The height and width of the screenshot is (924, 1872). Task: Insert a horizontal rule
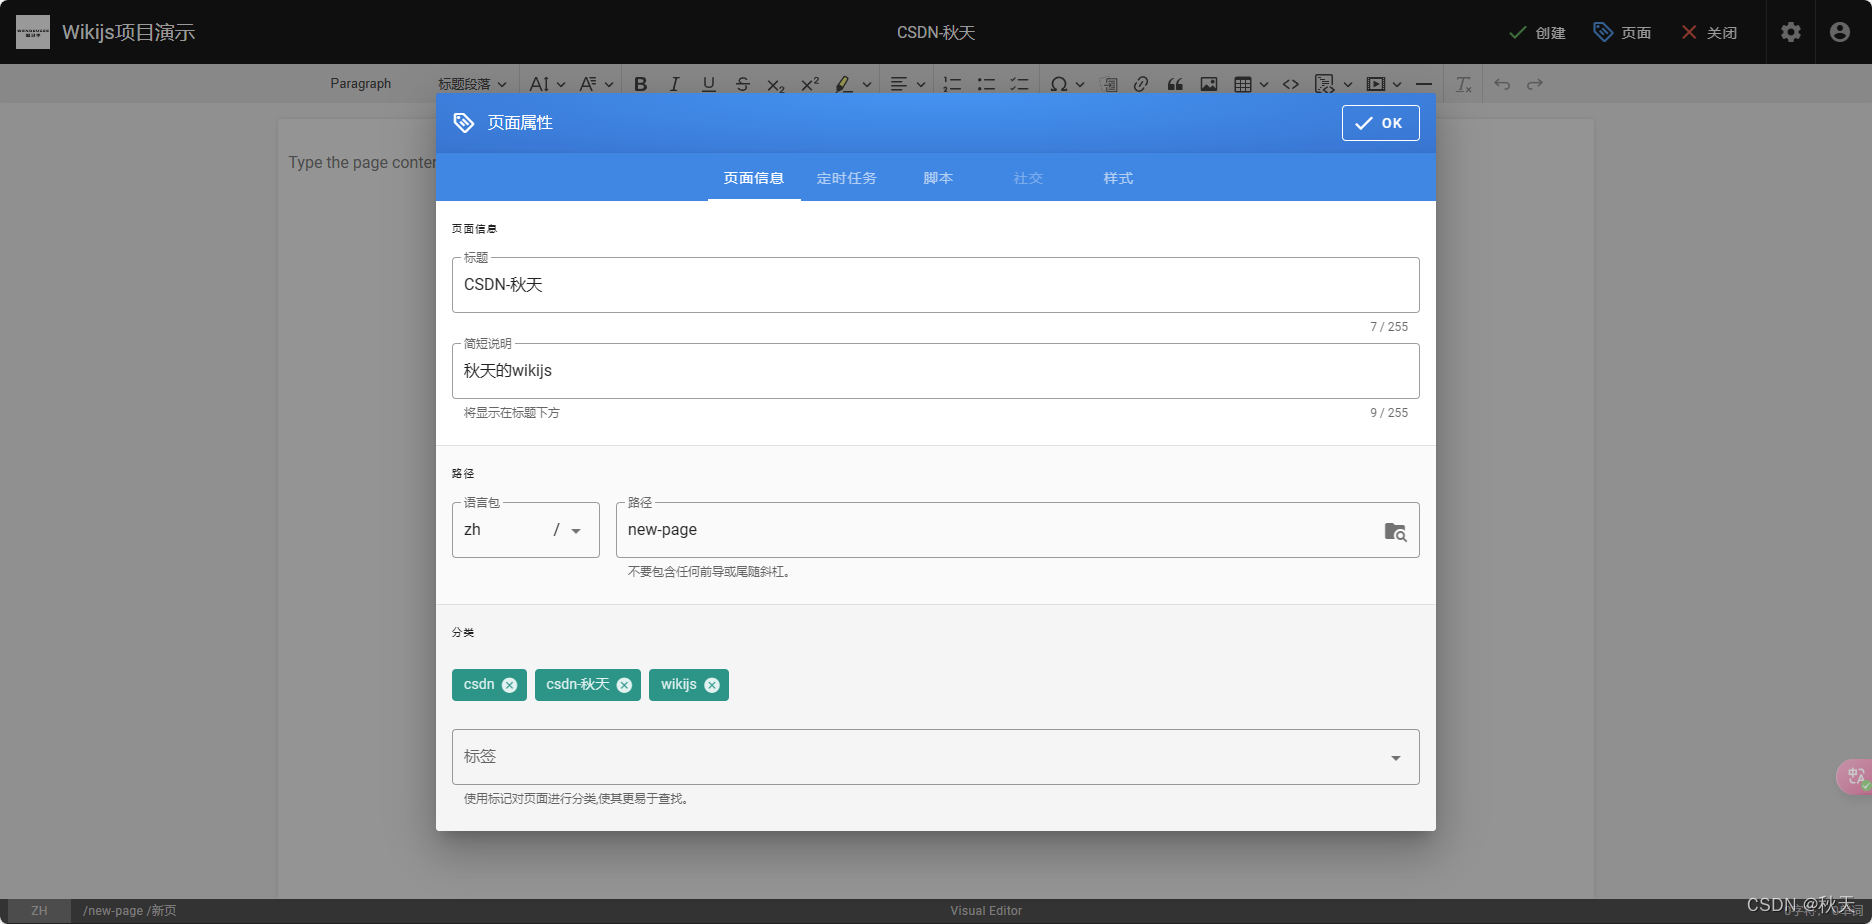[x=1424, y=84]
